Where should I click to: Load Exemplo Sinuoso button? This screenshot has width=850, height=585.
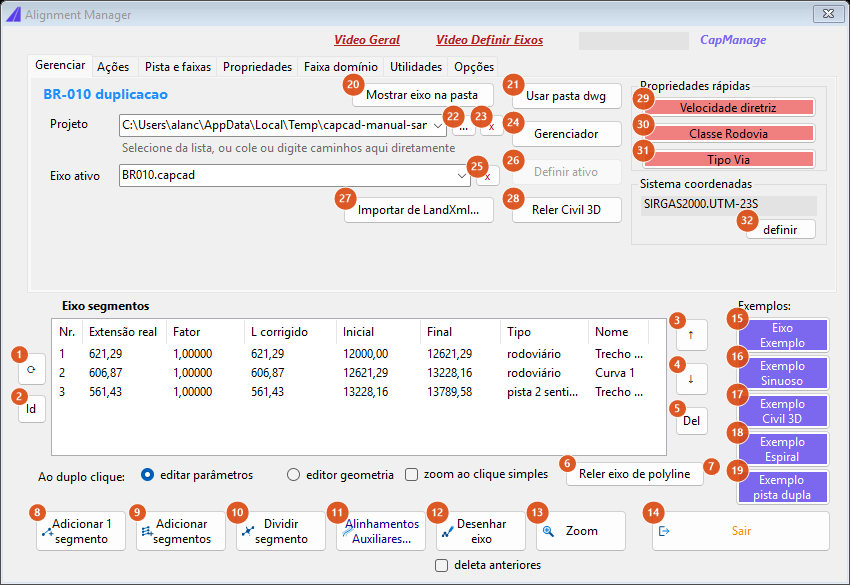[782, 374]
